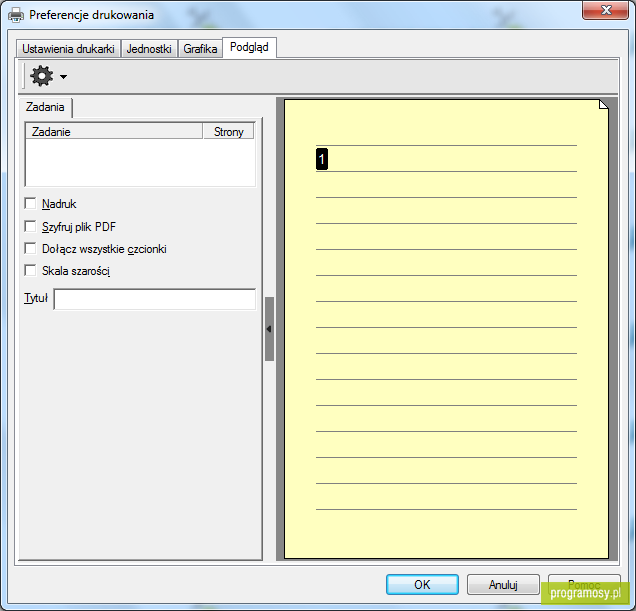
Task: Click the Anuluj button
Action: coord(503,585)
